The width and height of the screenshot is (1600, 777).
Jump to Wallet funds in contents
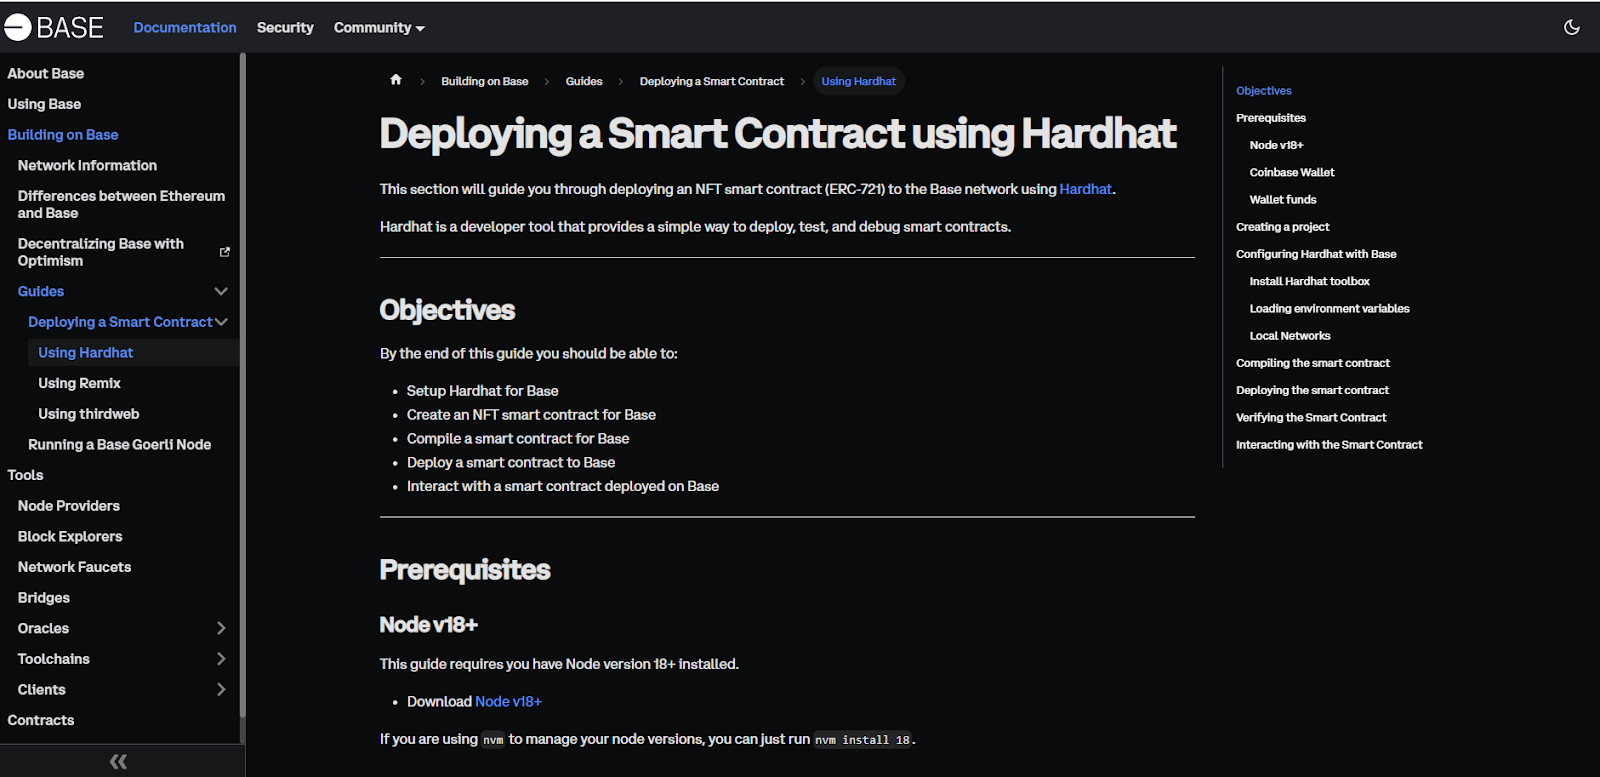[1283, 200]
